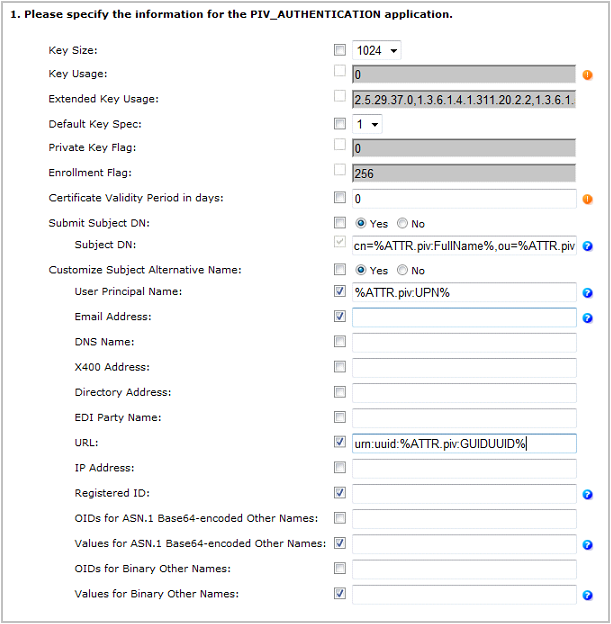Tick the Key Size checkbox
This screenshot has width=611, height=624.
coord(340,50)
